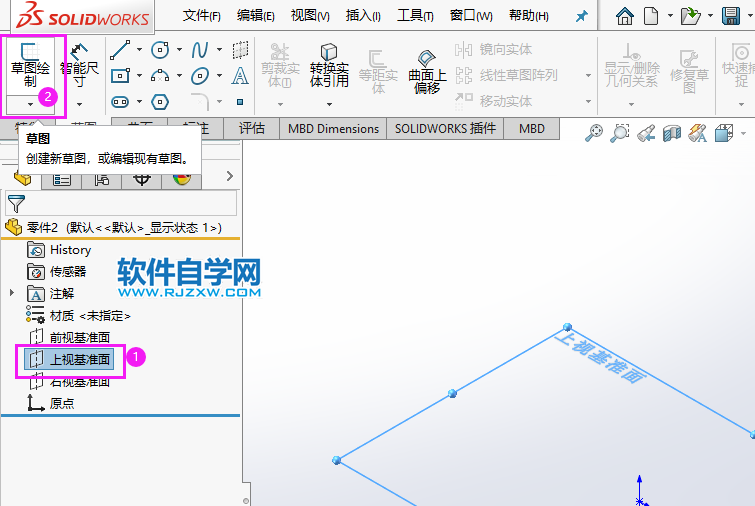Click 显示/删除几何关系 relations tool
This screenshot has width=755, height=506.
coord(631,65)
